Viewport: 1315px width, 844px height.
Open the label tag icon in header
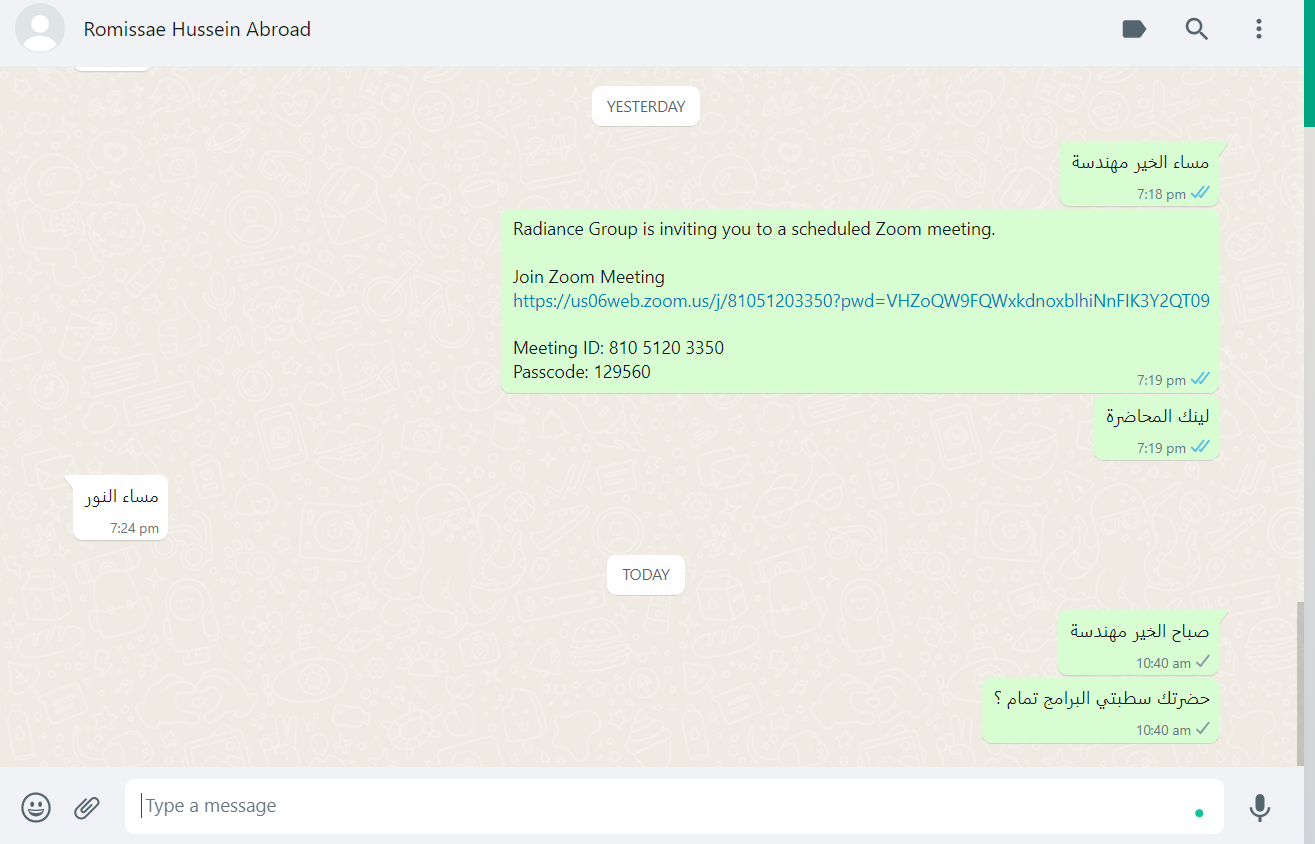point(1134,29)
